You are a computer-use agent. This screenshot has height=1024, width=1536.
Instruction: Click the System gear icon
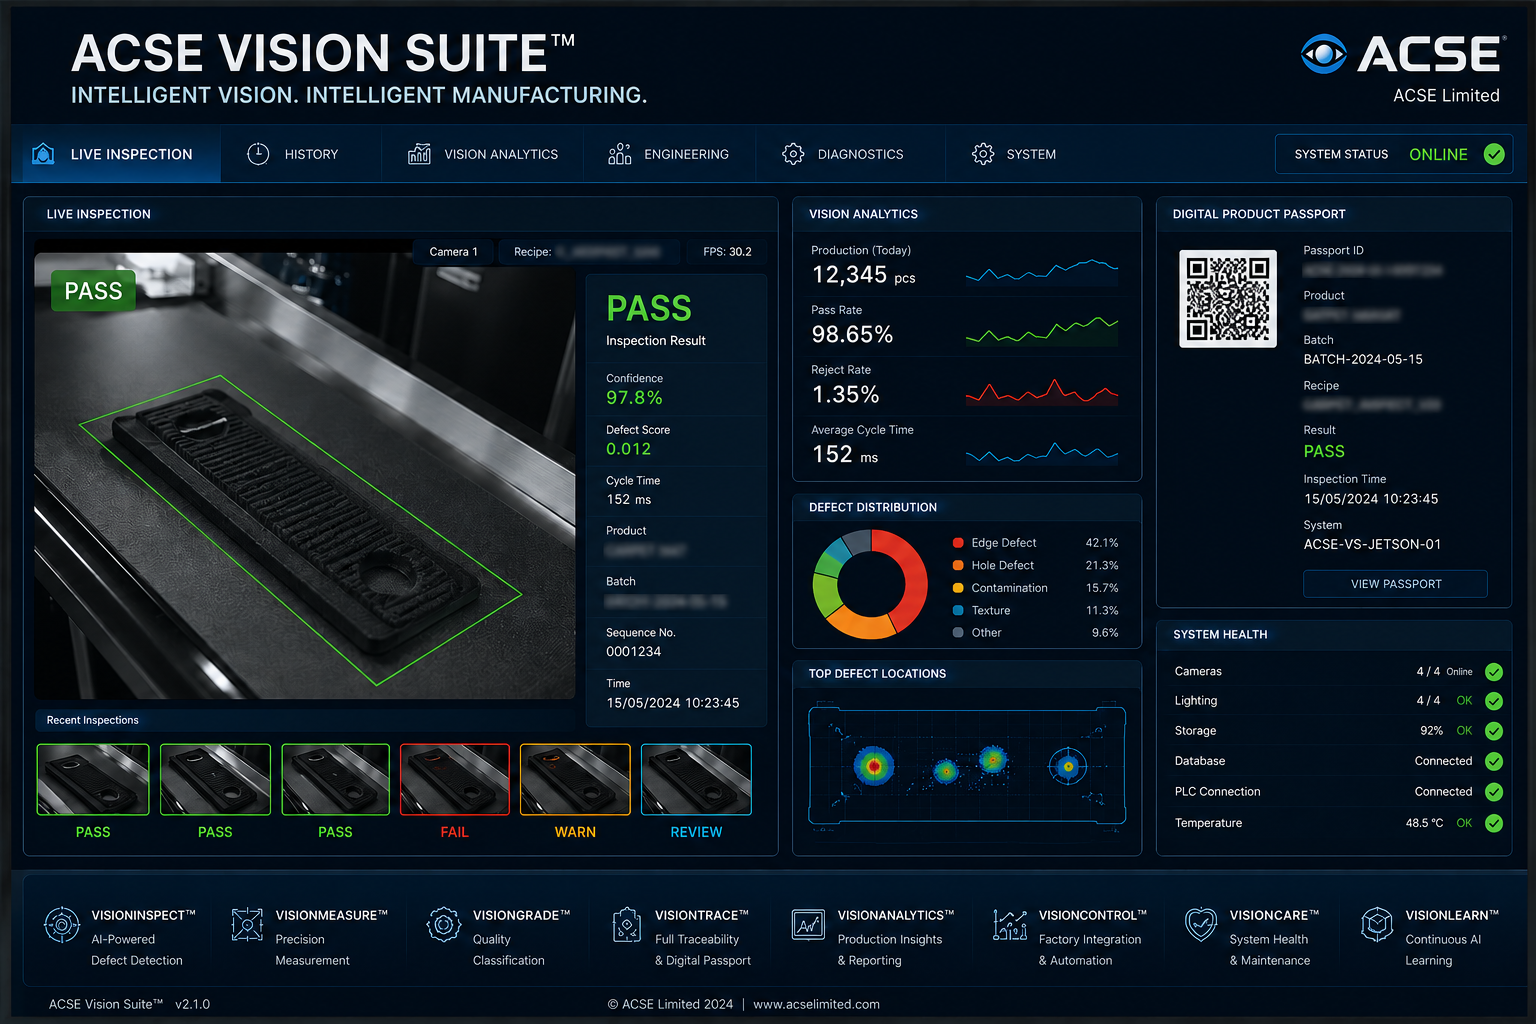coord(983,154)
